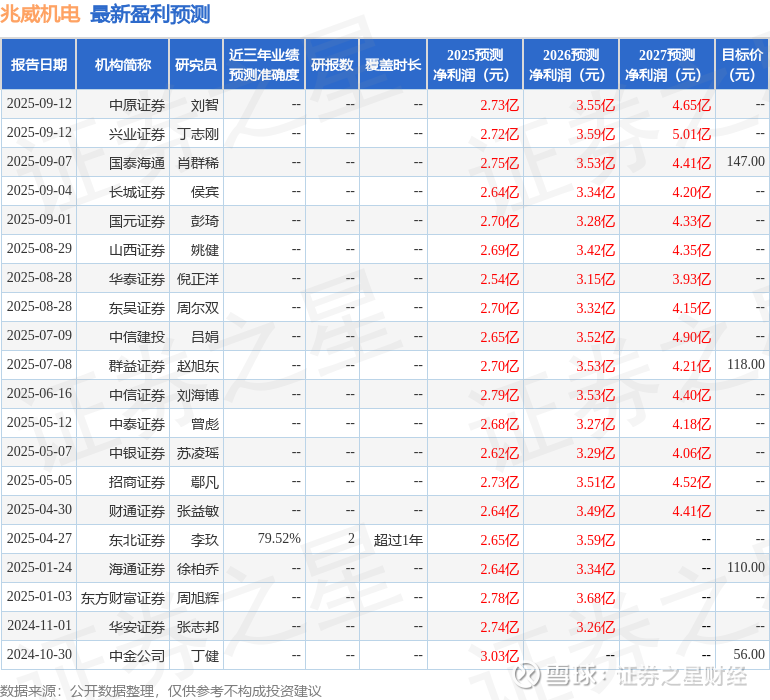Click analyst name 徐柏乔

(x=198, y=569)
